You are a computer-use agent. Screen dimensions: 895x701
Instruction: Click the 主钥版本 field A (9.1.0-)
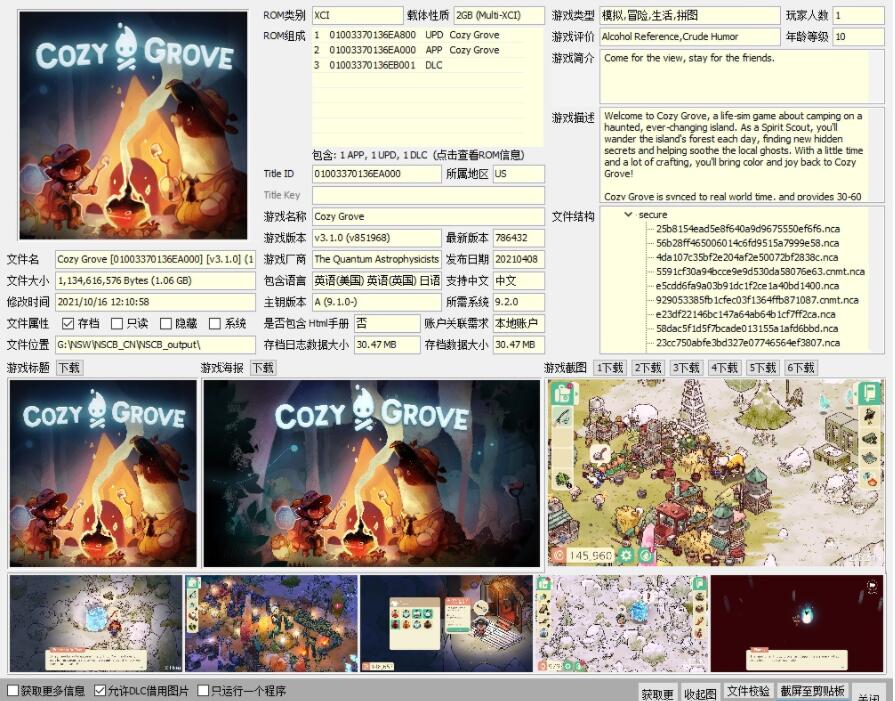(x=376, y=302)
